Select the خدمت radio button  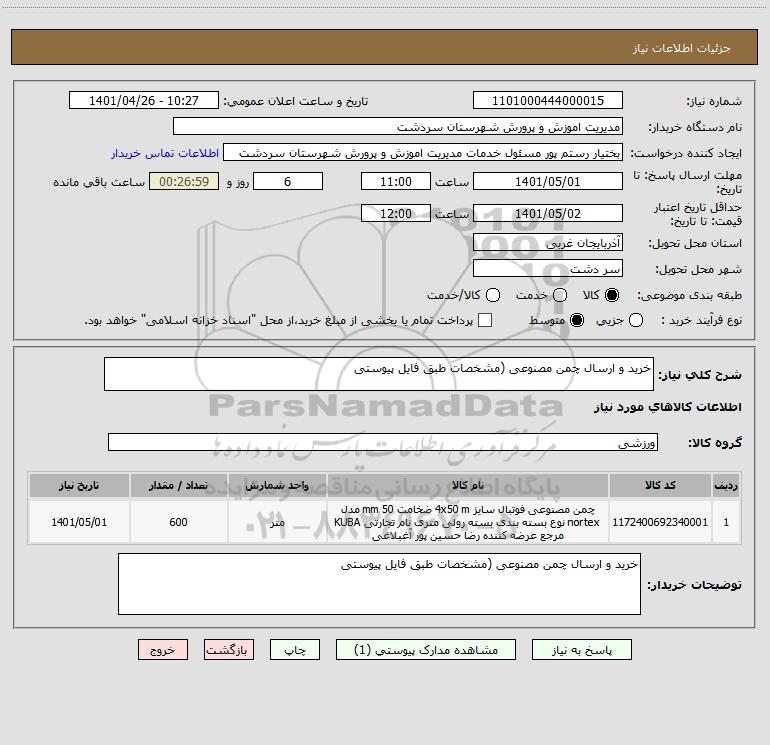[x=560, y=295]
